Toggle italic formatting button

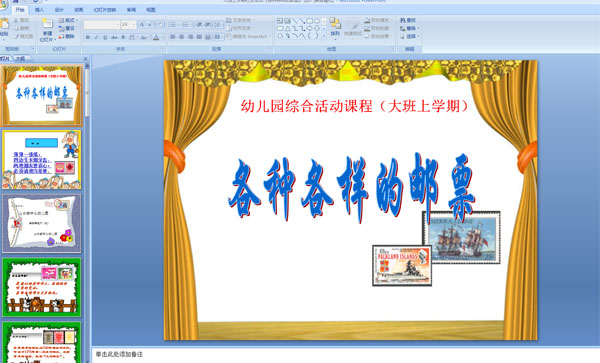(96, 37)
